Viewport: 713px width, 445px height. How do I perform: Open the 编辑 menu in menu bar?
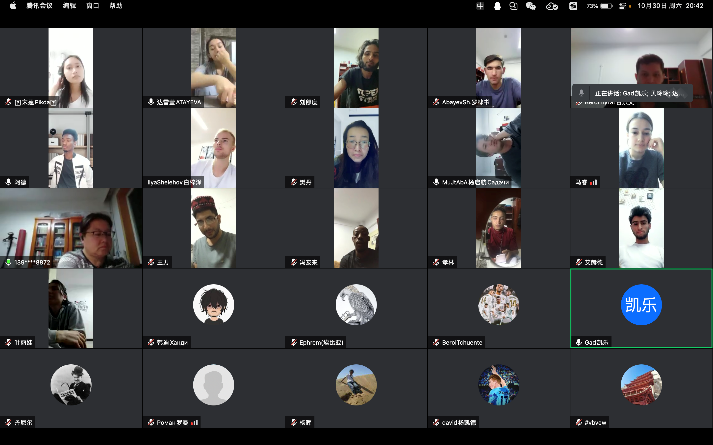69,6
